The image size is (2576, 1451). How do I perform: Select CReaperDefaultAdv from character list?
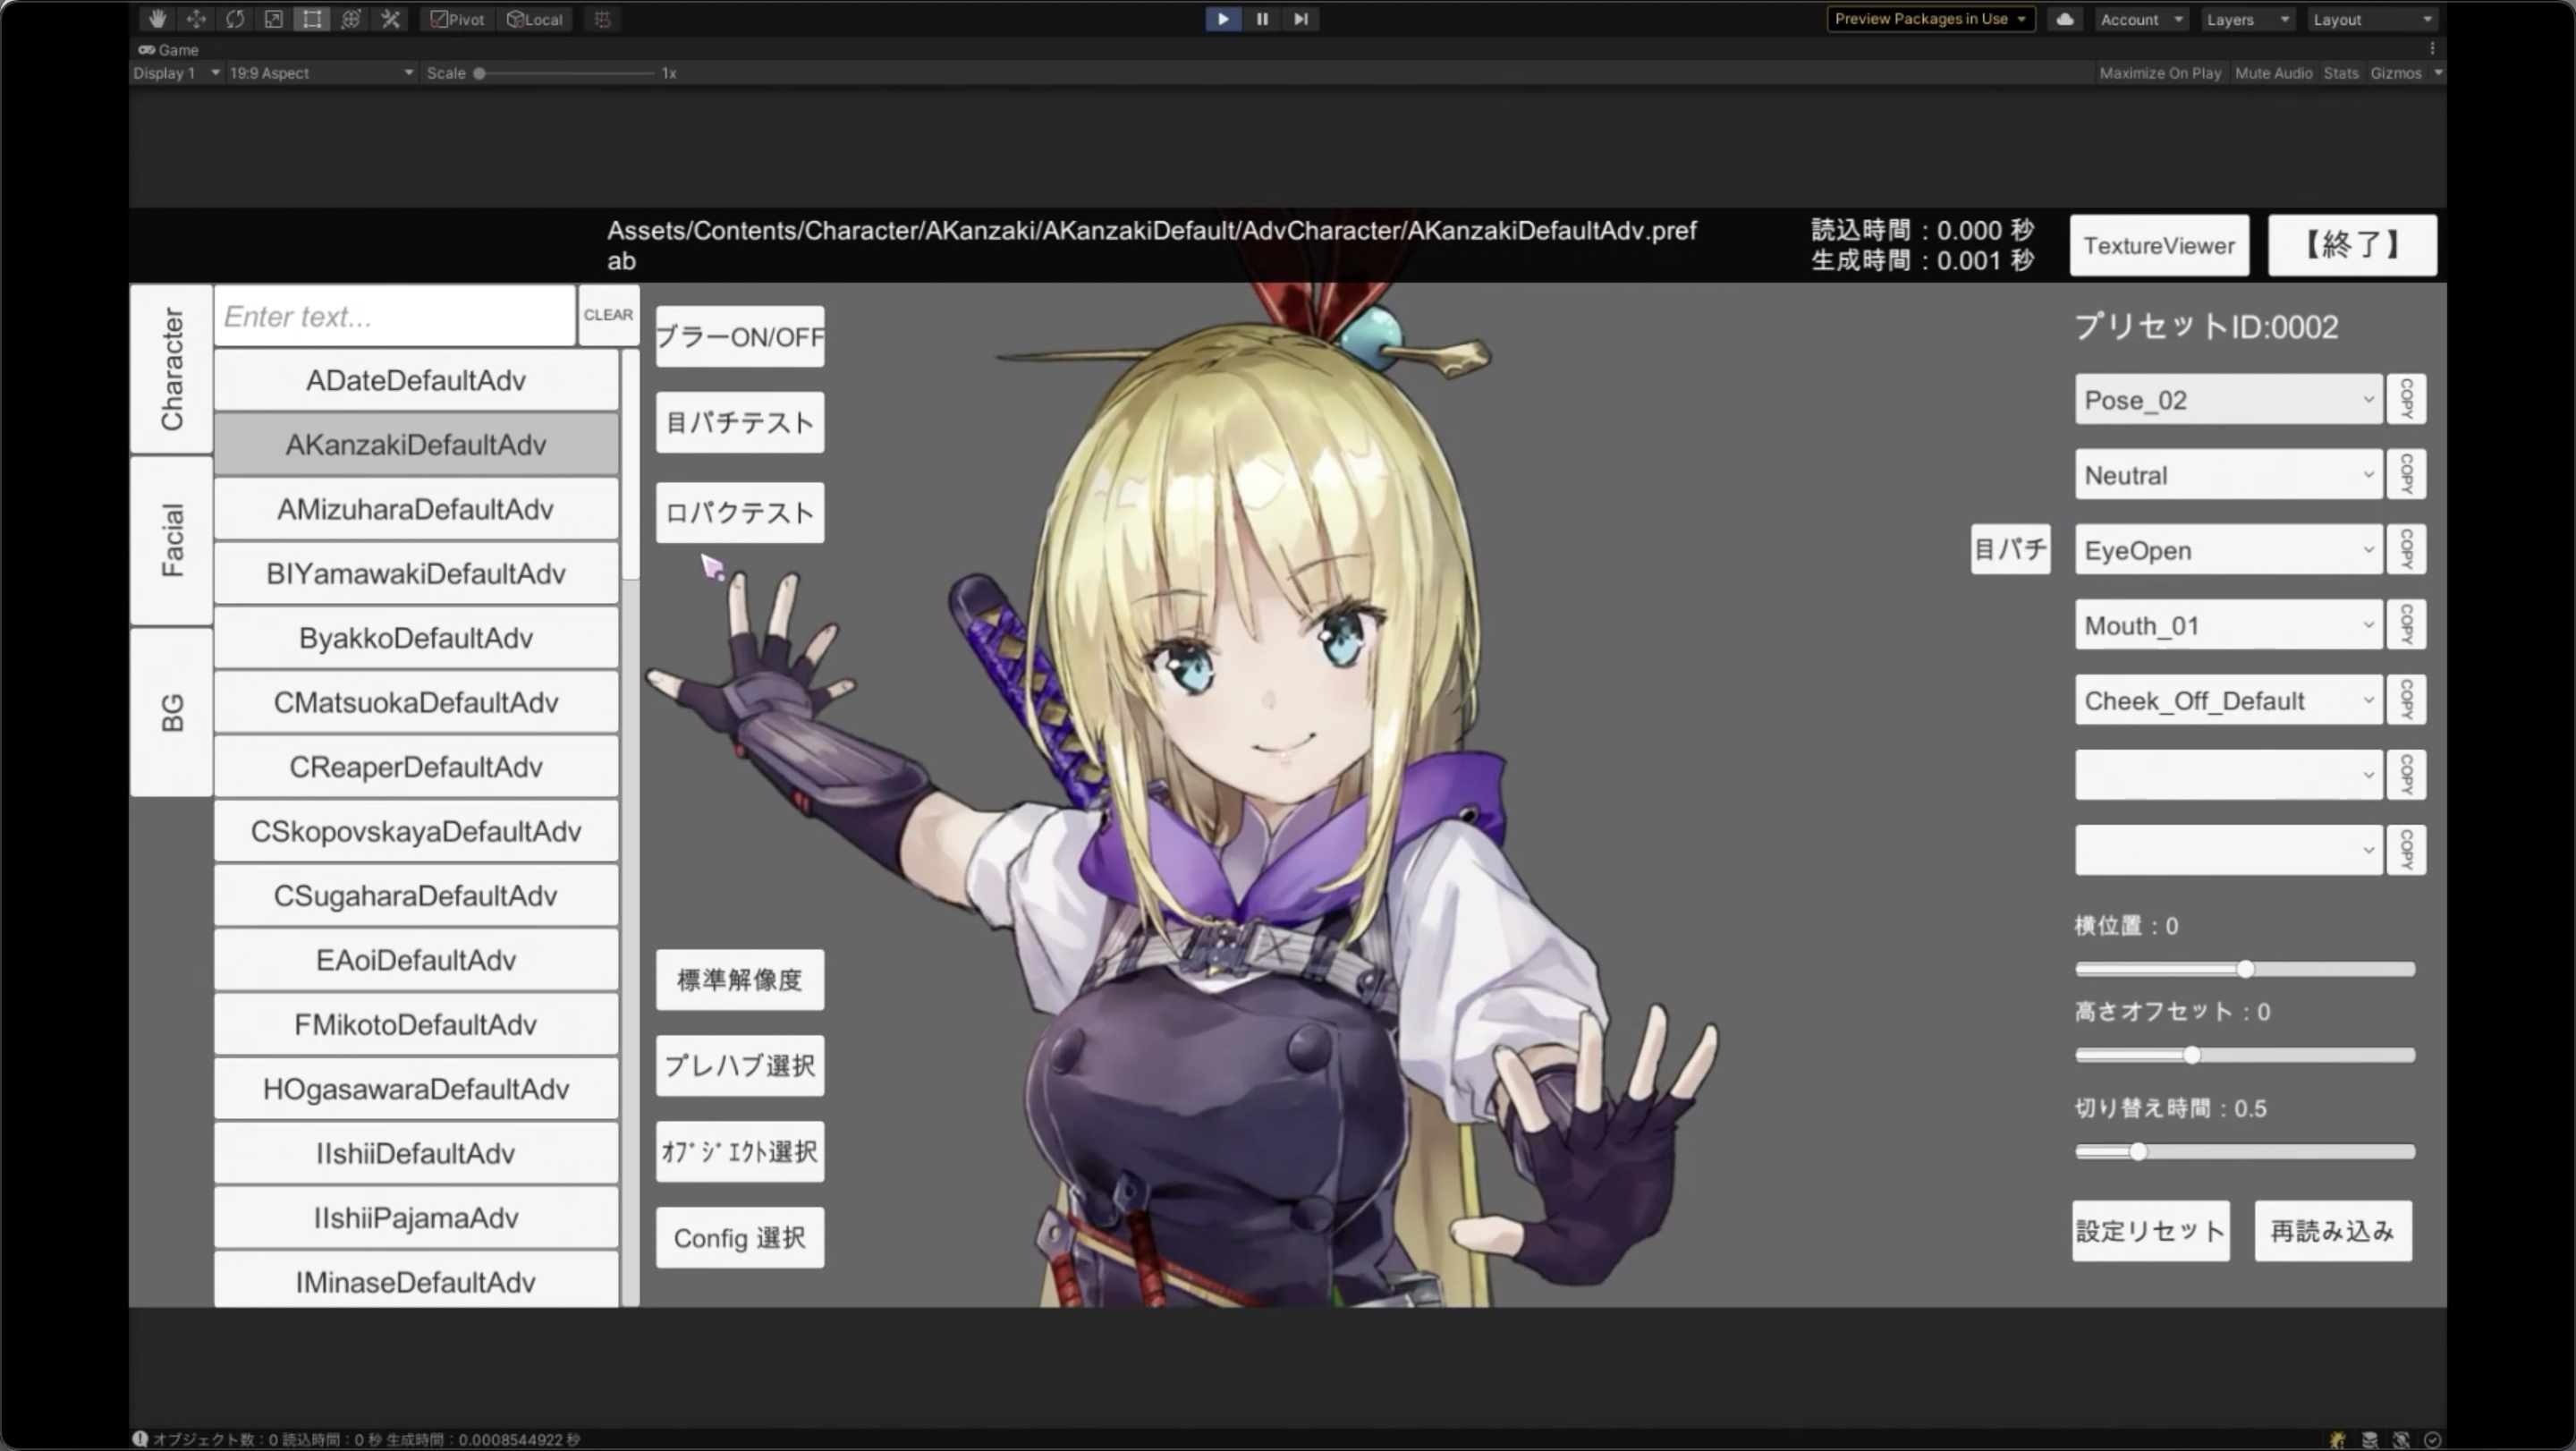point(415,767)
